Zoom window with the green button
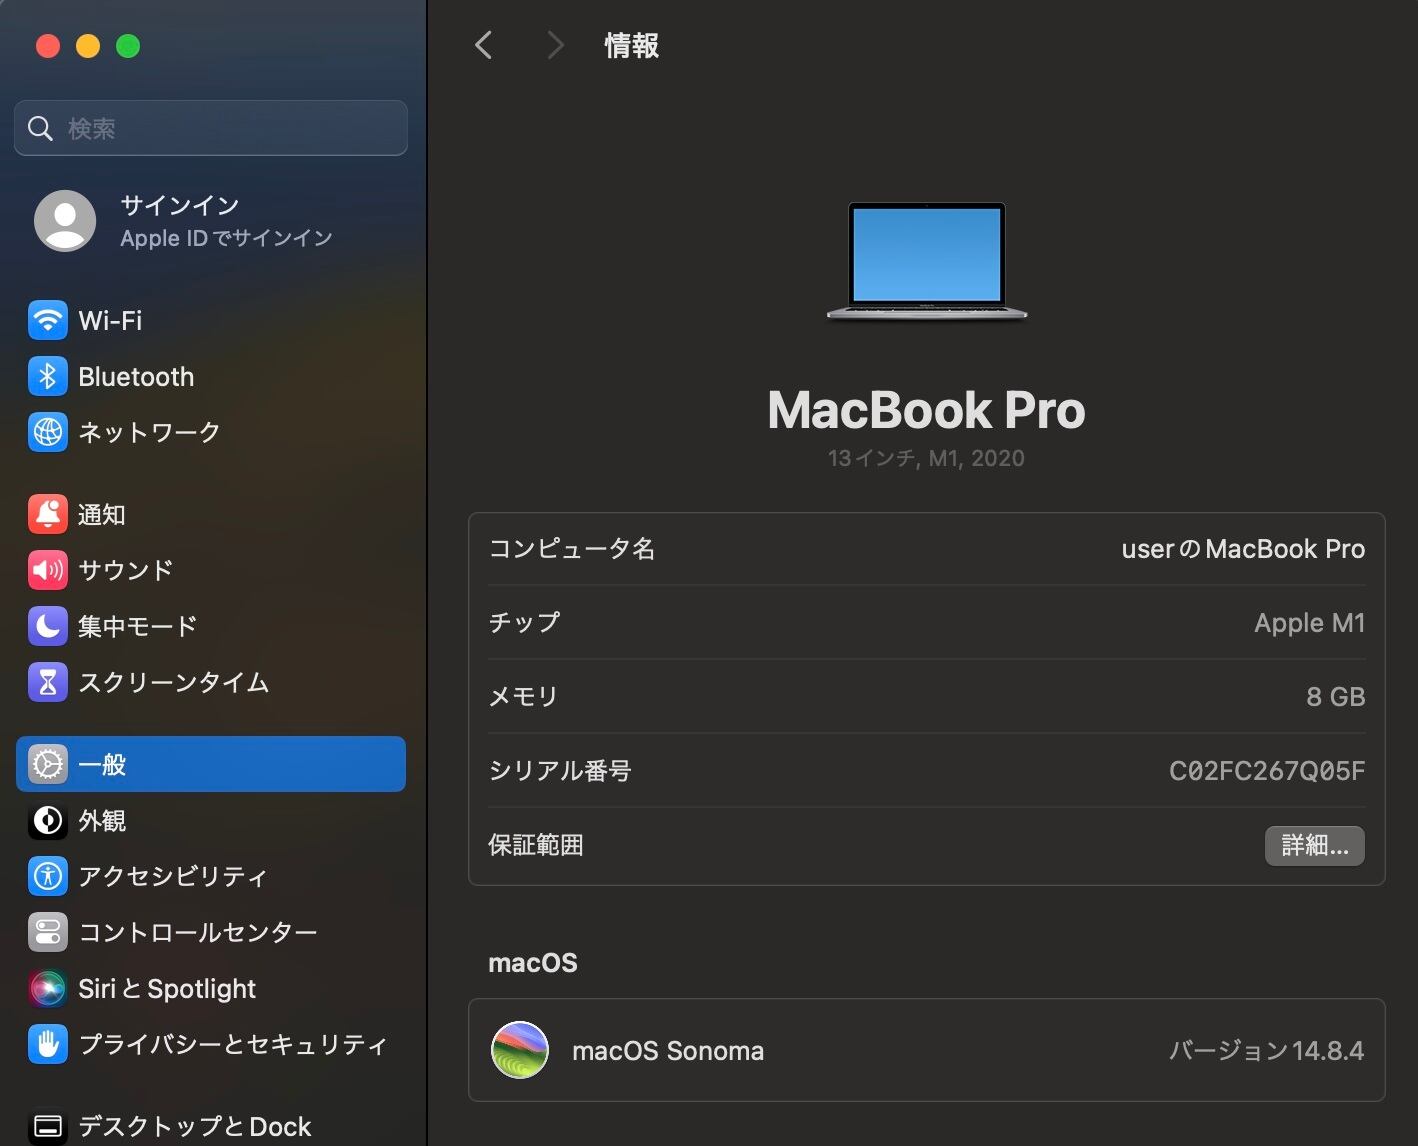This screenshot has width=1418, height=1146. (x=128, y=46)
